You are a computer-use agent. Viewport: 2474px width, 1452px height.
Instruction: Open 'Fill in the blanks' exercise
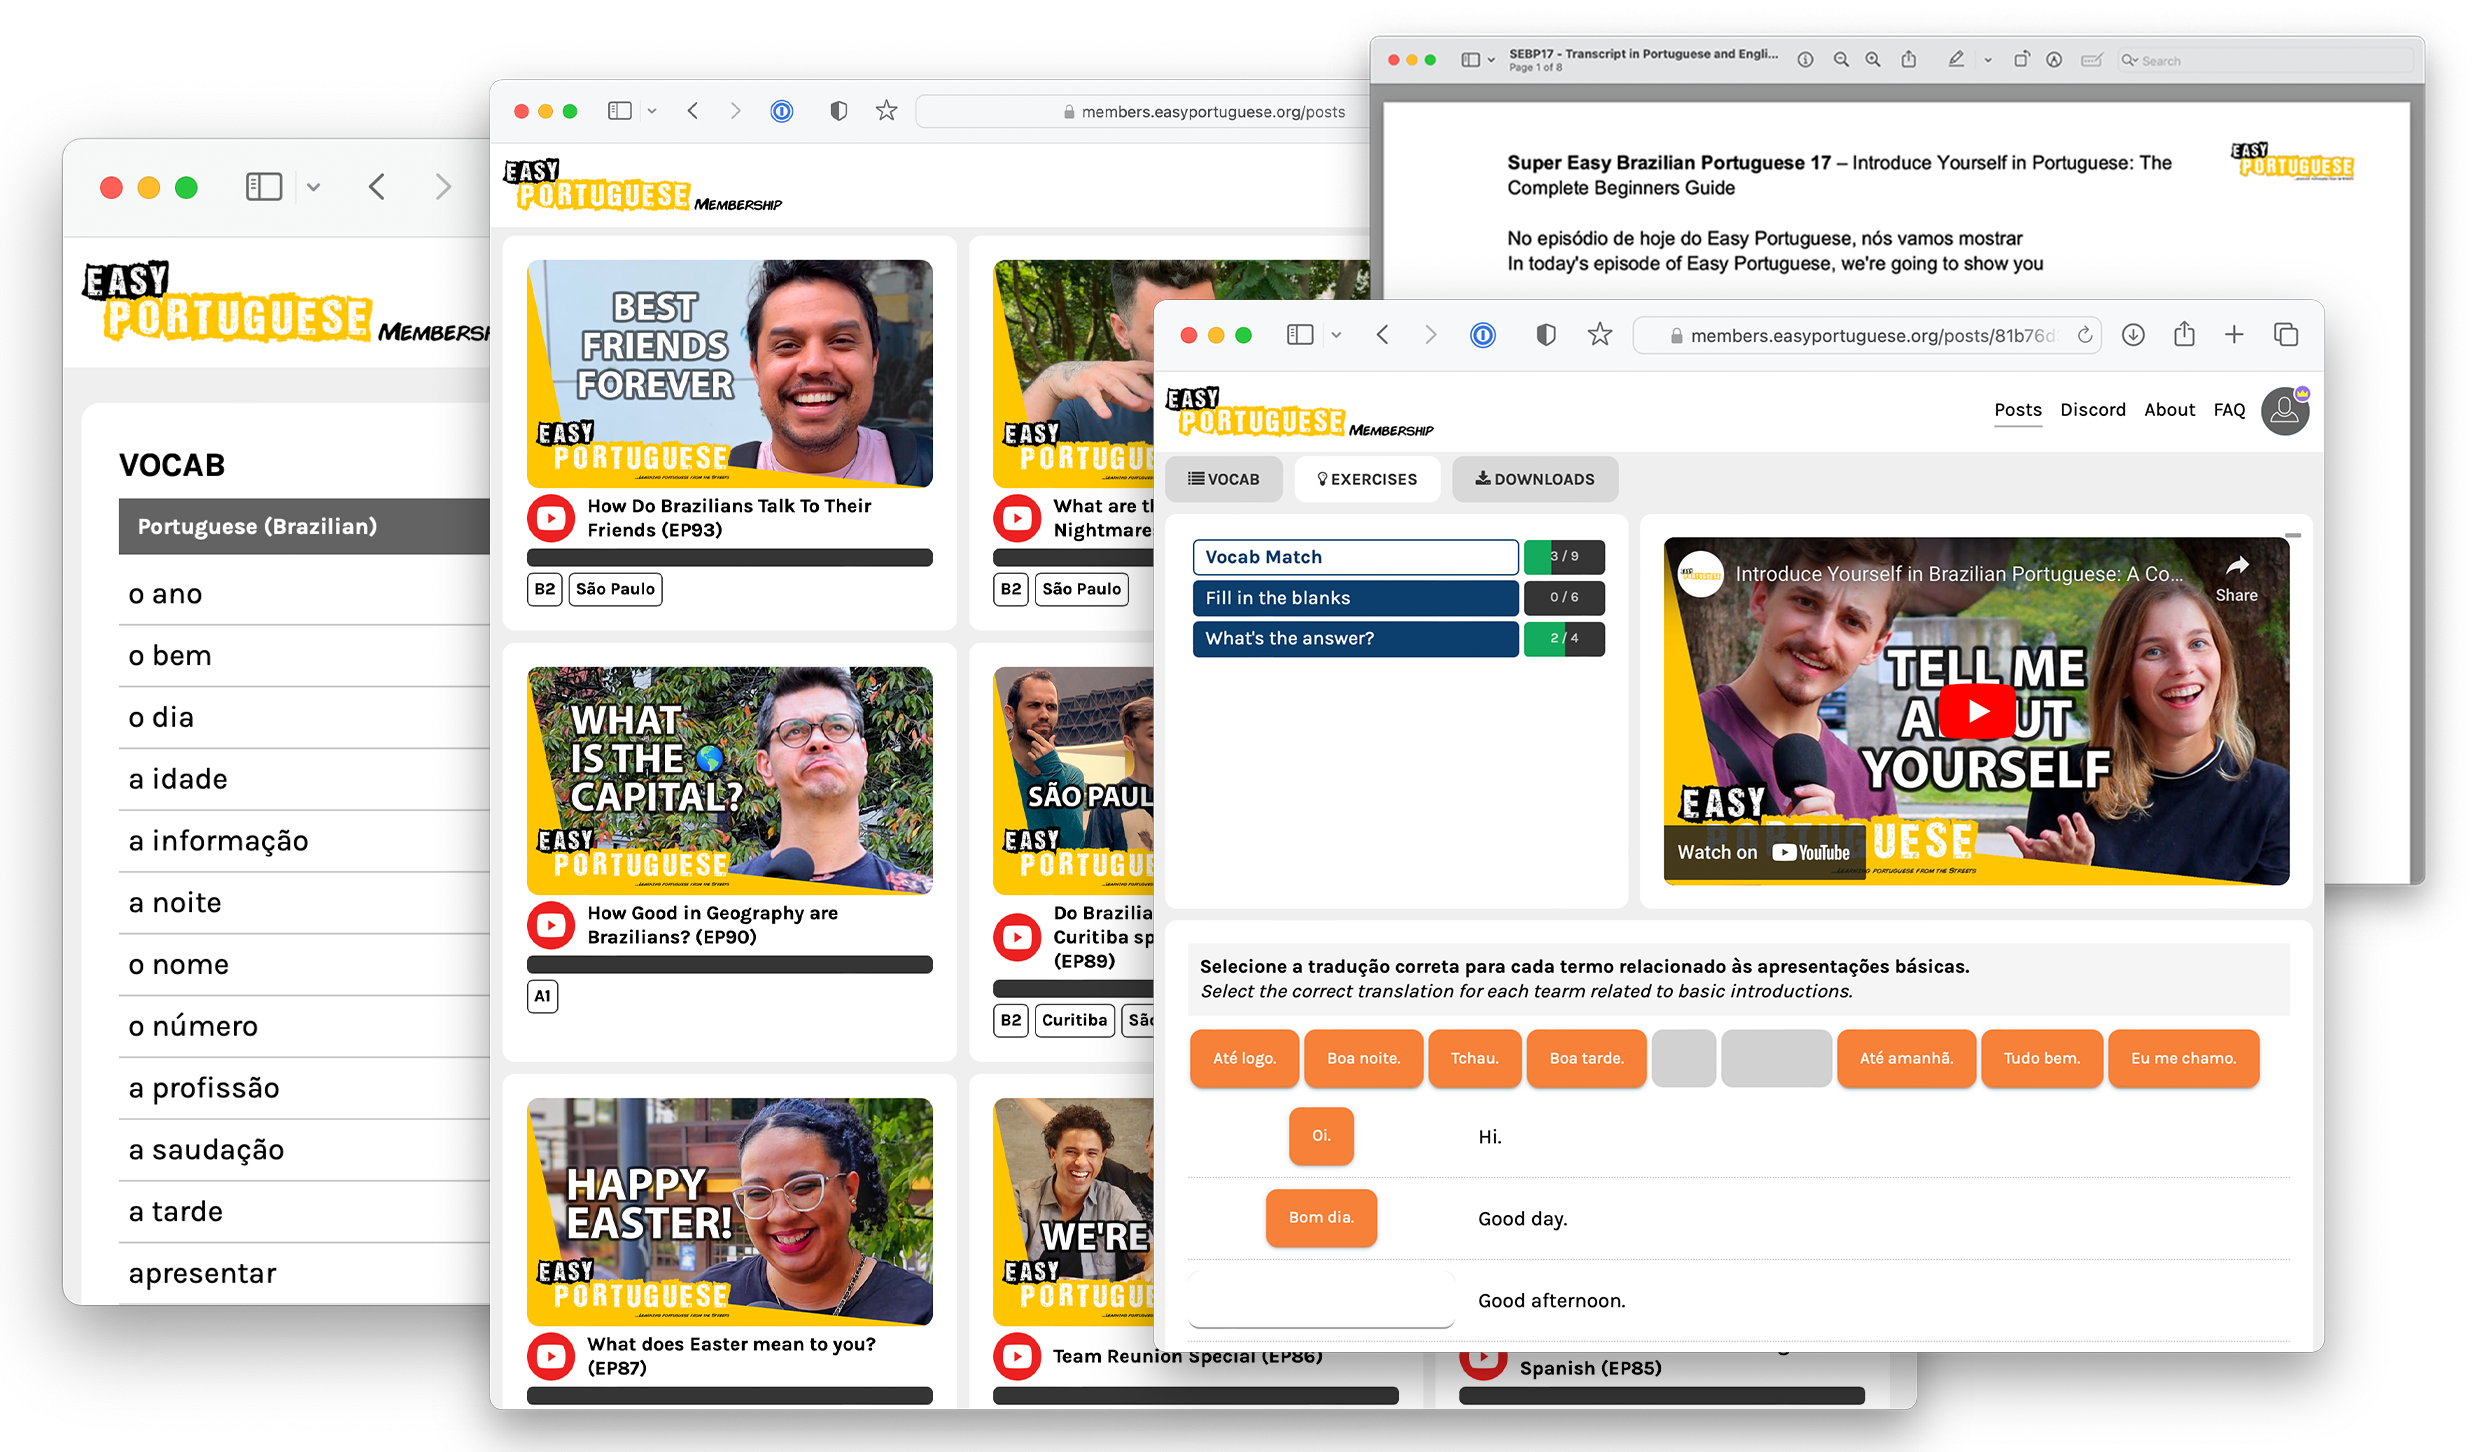[1355, 598]
